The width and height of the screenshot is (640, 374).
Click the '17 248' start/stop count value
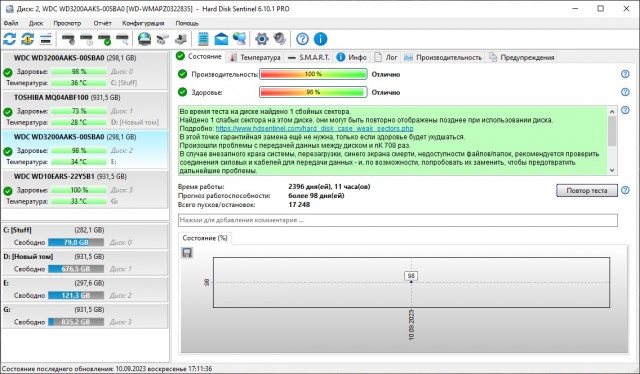point(299,205)
